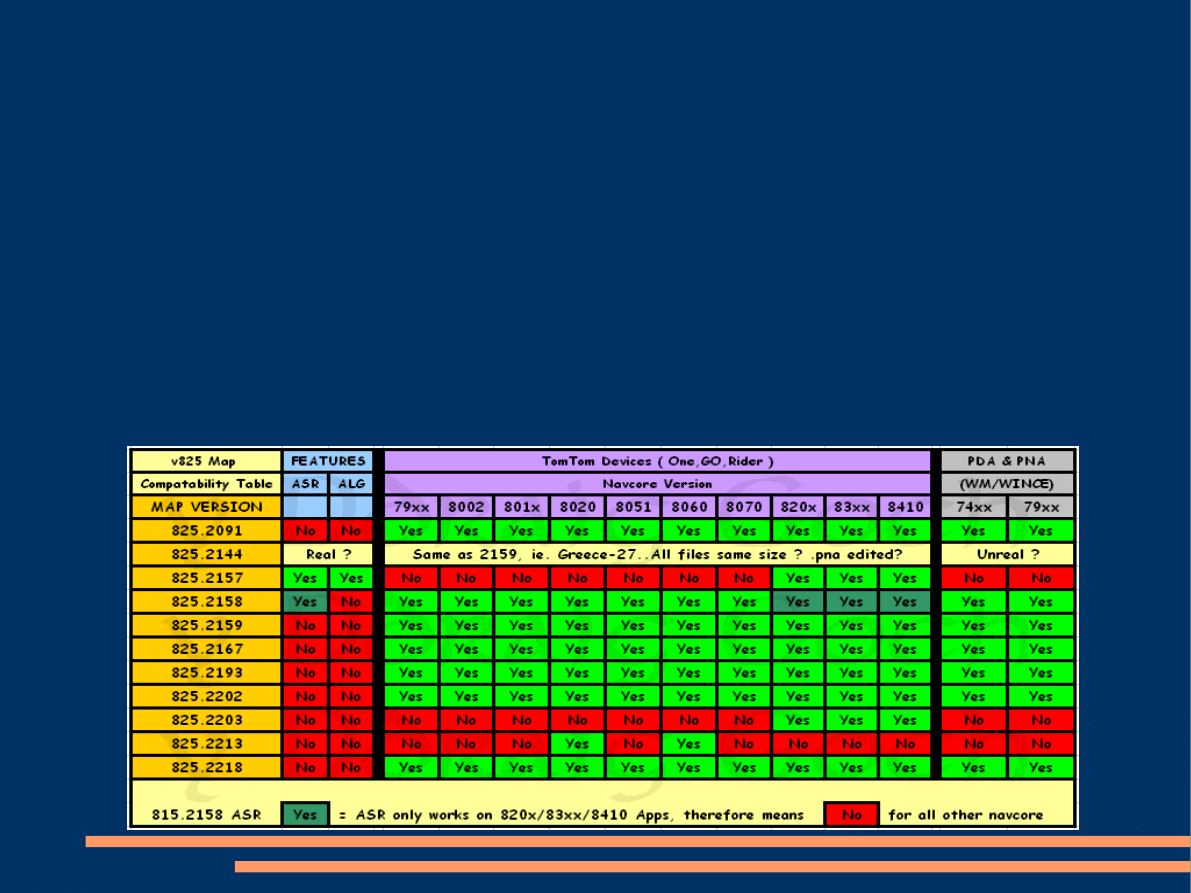
Task: Click the ALG column header
Action: 350,484
